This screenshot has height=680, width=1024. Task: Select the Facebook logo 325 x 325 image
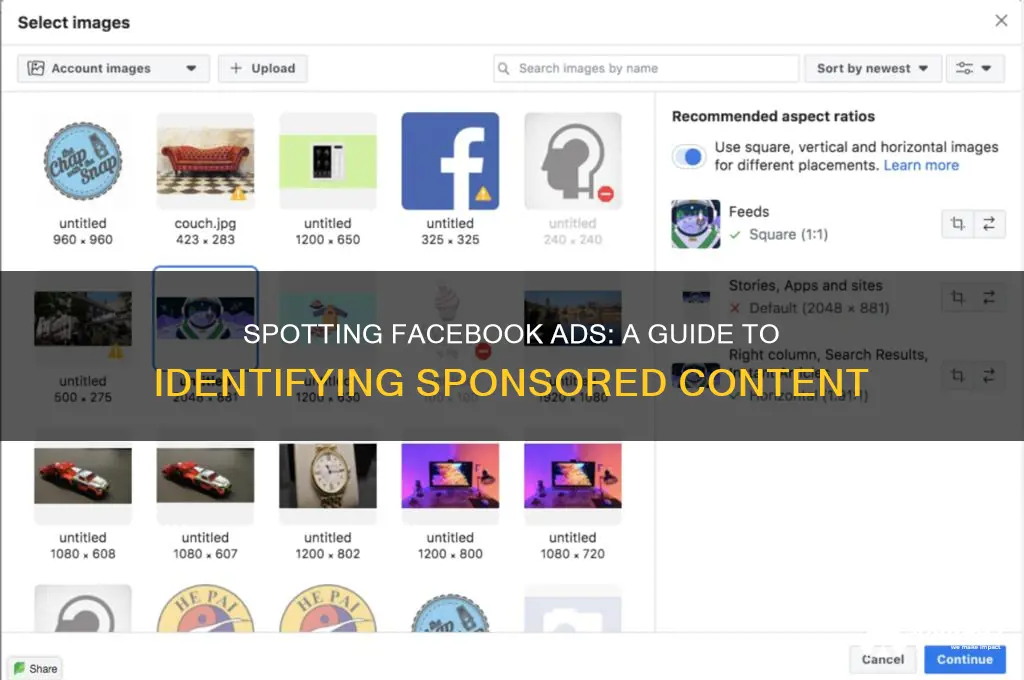[x=450, y=161]
